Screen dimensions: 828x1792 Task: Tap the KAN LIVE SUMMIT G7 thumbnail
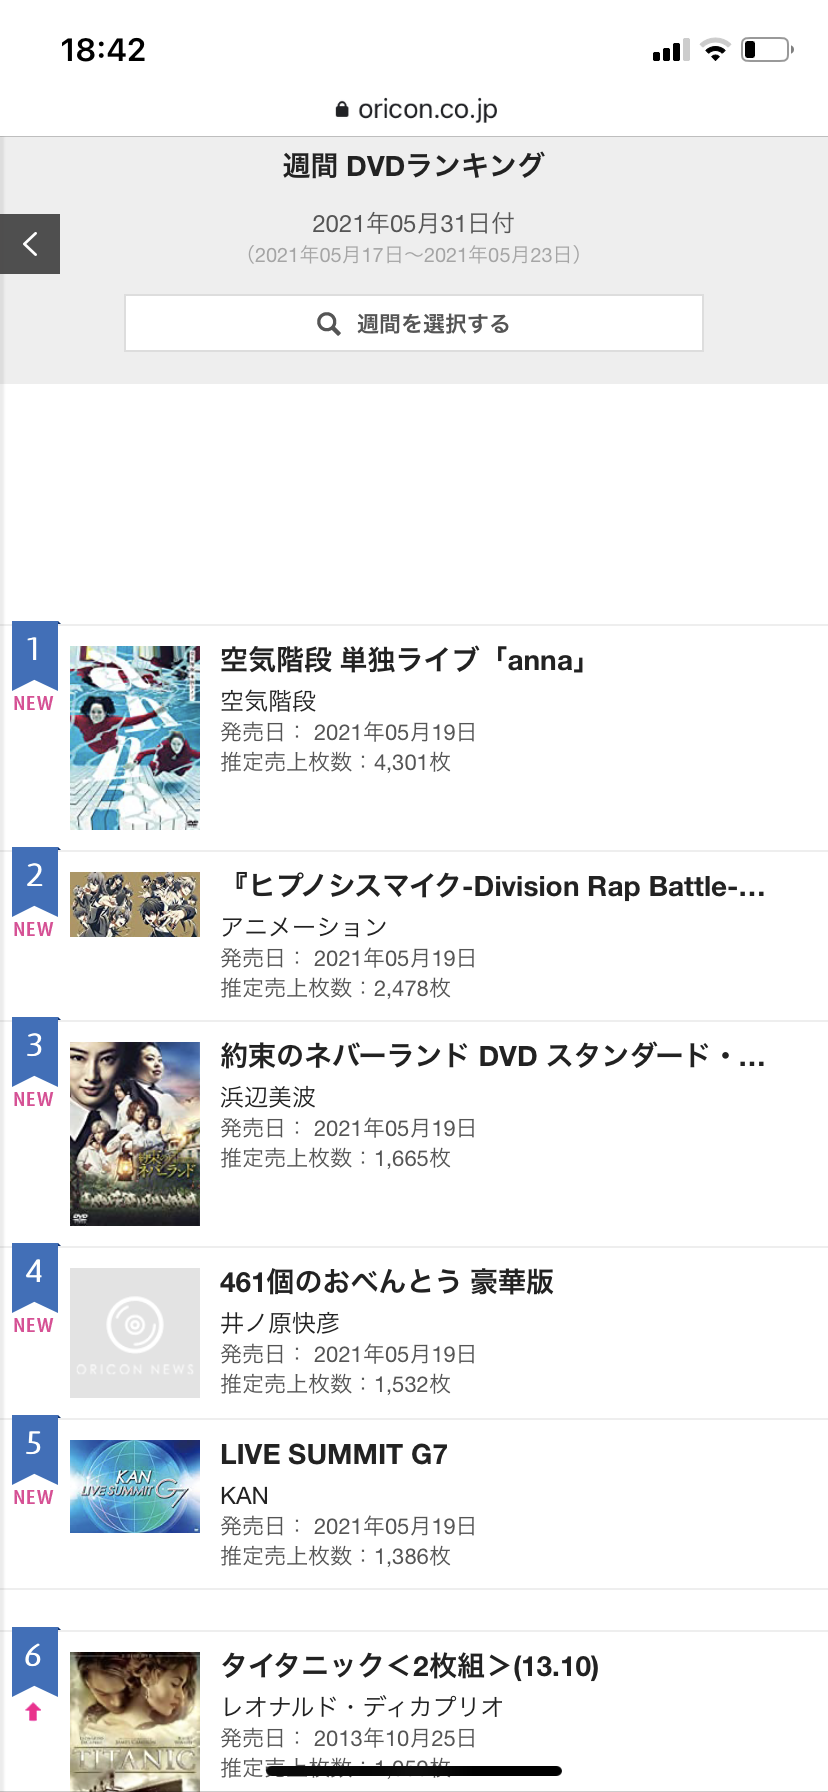coord(135,1486)
